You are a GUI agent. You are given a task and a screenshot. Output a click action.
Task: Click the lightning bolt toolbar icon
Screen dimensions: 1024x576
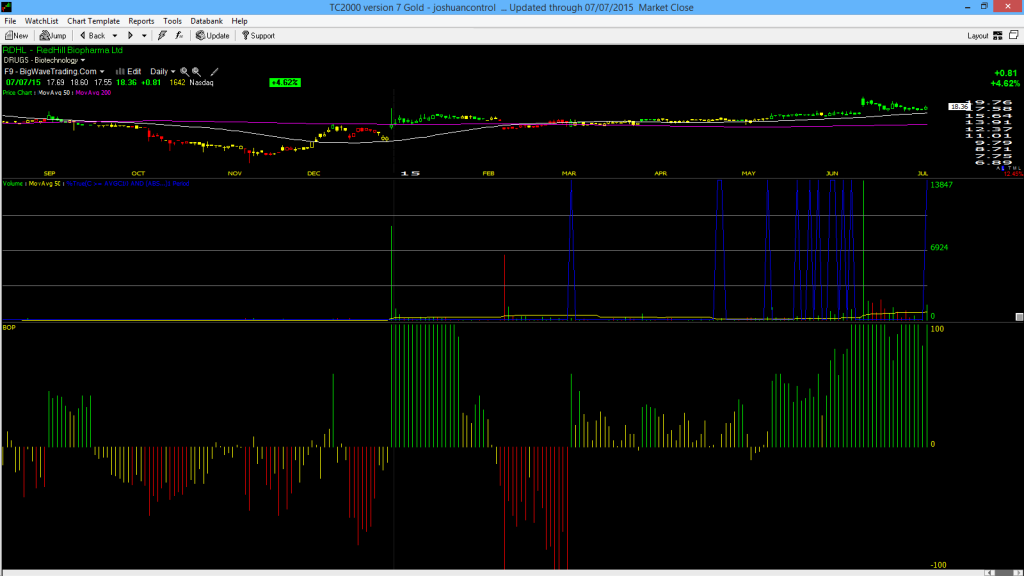click(x=162, y=36)
